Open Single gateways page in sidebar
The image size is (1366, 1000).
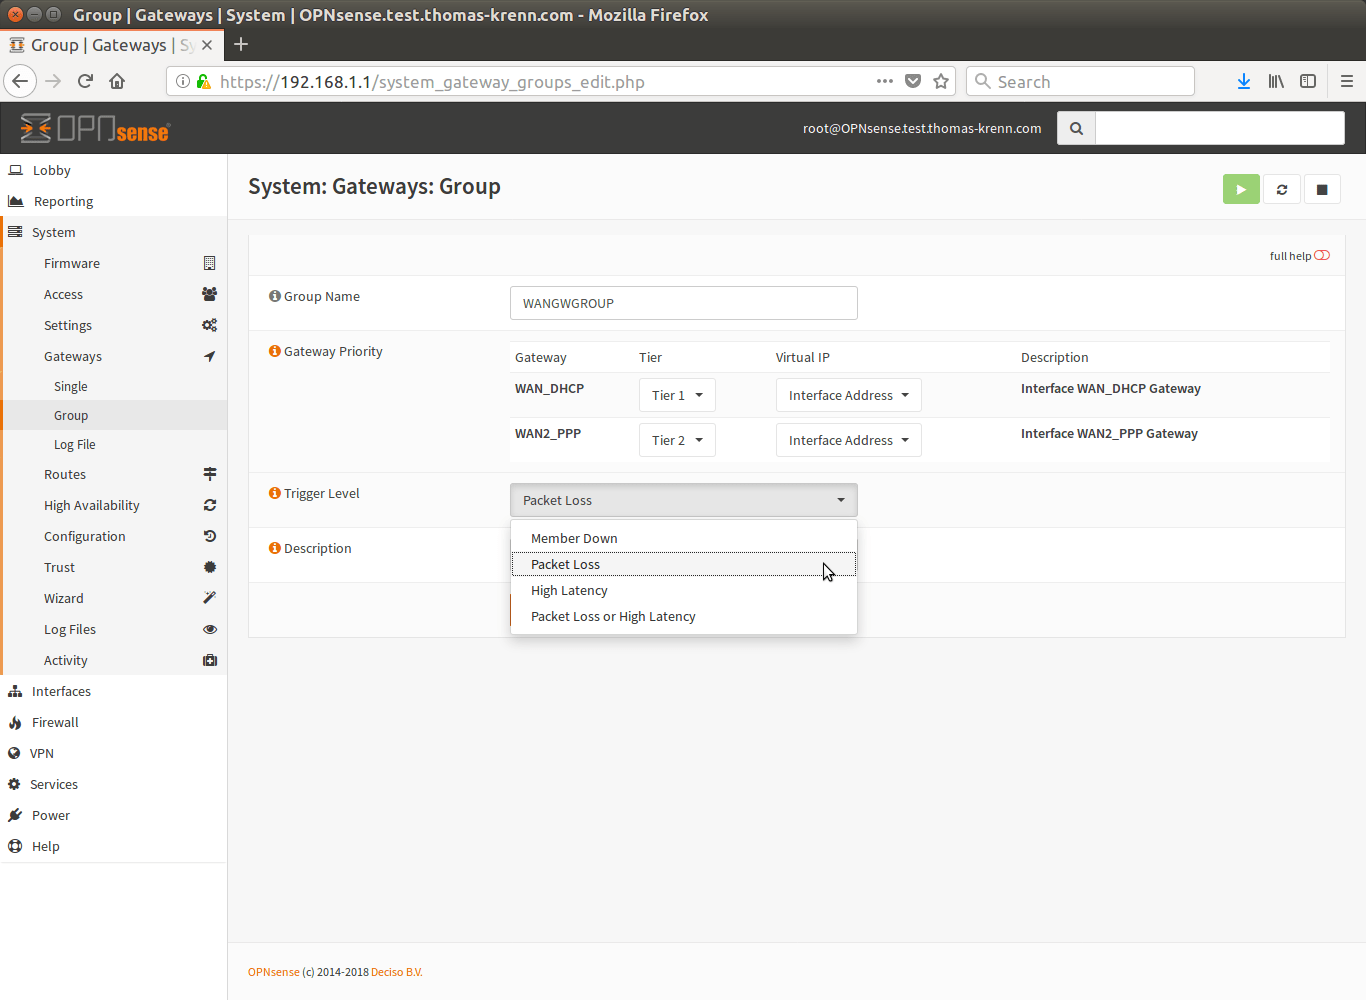pos(71,386)
